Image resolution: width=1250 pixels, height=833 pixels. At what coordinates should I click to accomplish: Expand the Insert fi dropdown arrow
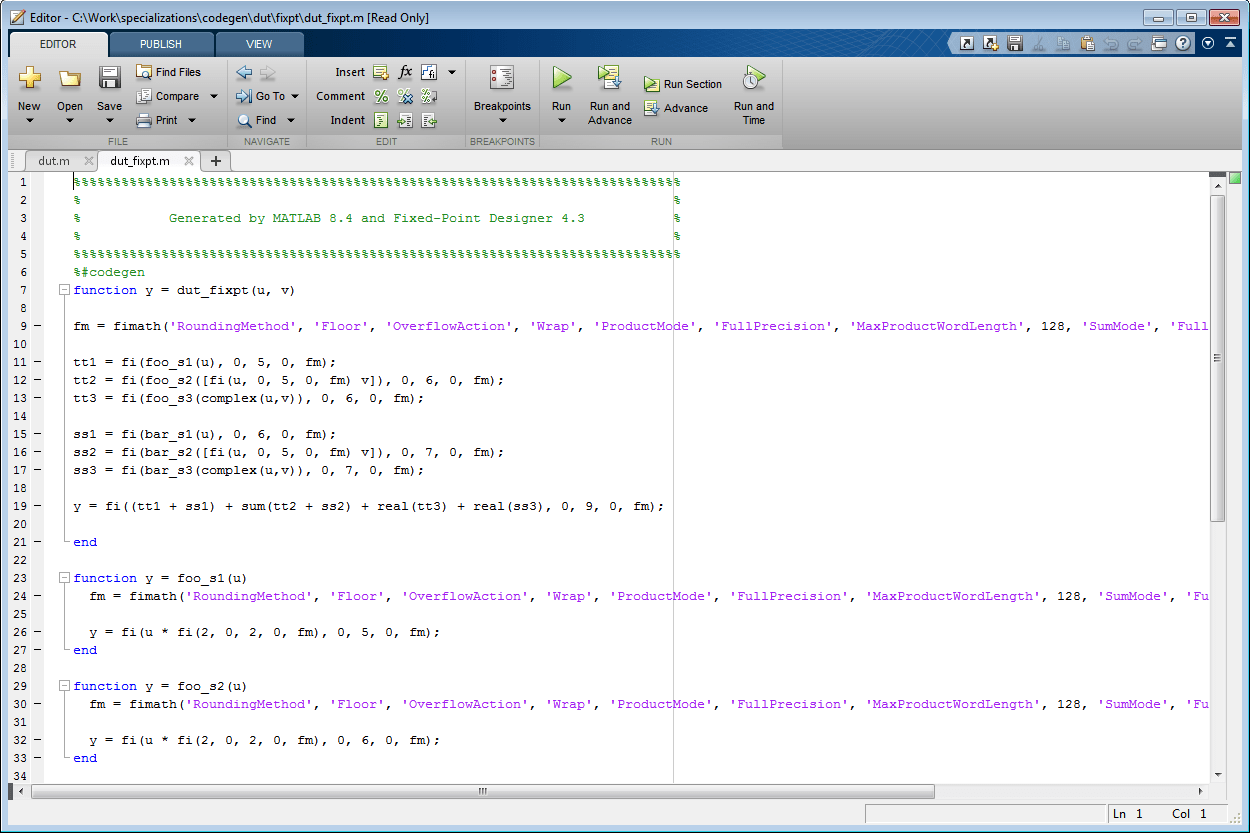click(452, 72)
